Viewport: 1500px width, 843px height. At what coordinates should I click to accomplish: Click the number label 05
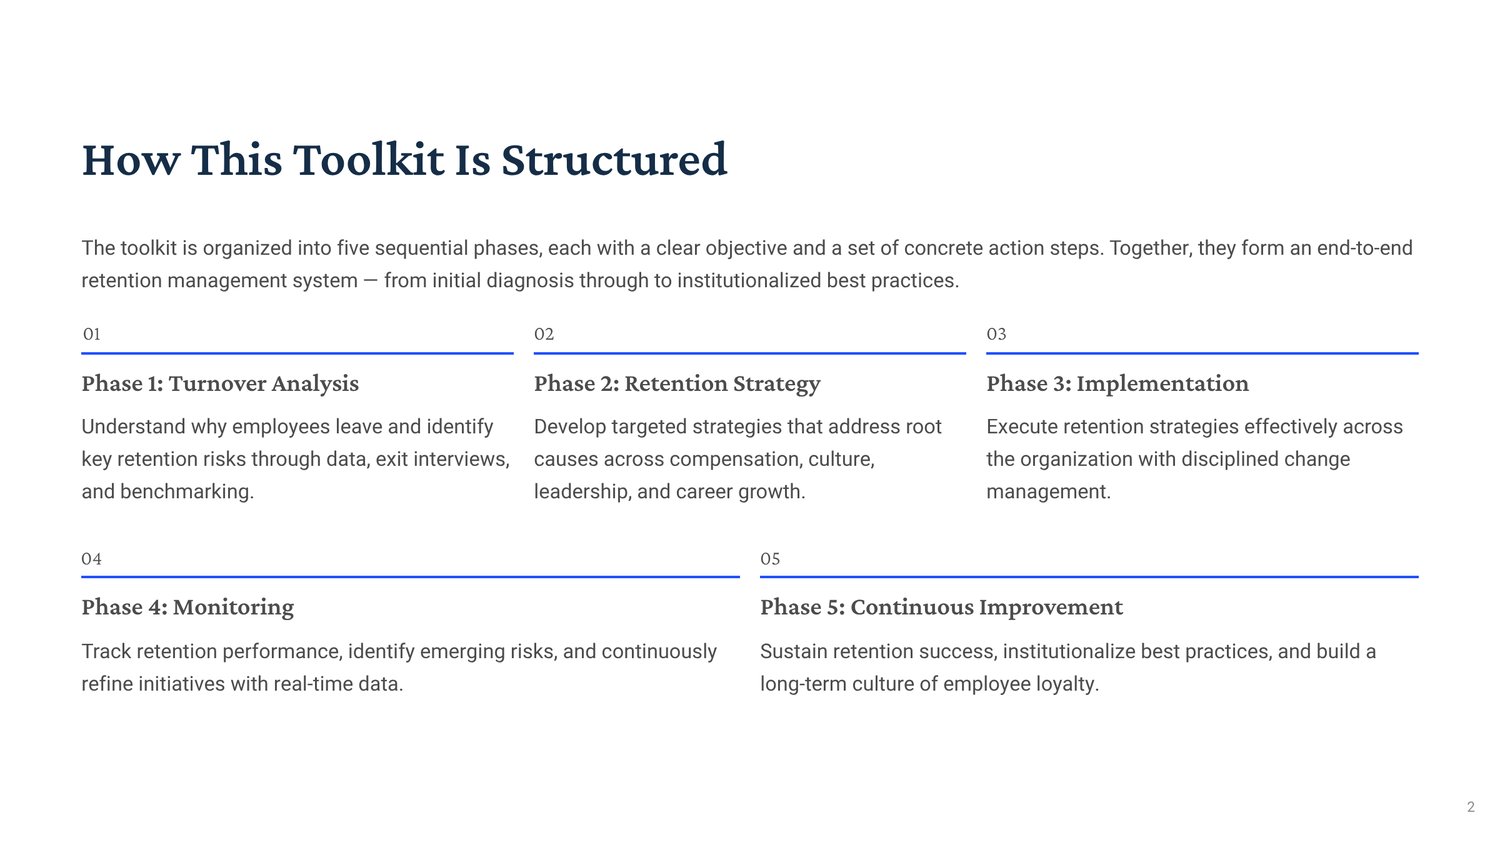[x=770, y=559]
